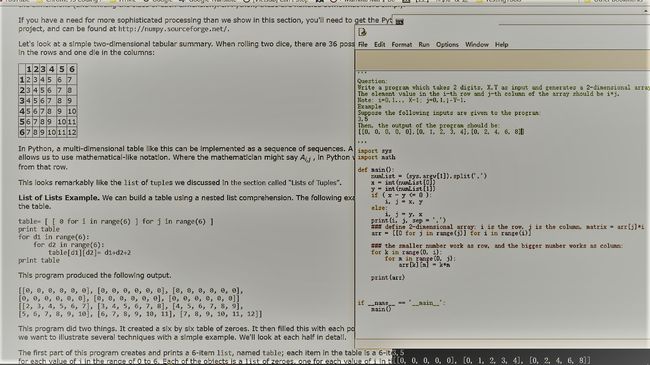Click the "Lists of Tuples" section reference text
Viewport: 650px width, 365px height.
point(314,182)
